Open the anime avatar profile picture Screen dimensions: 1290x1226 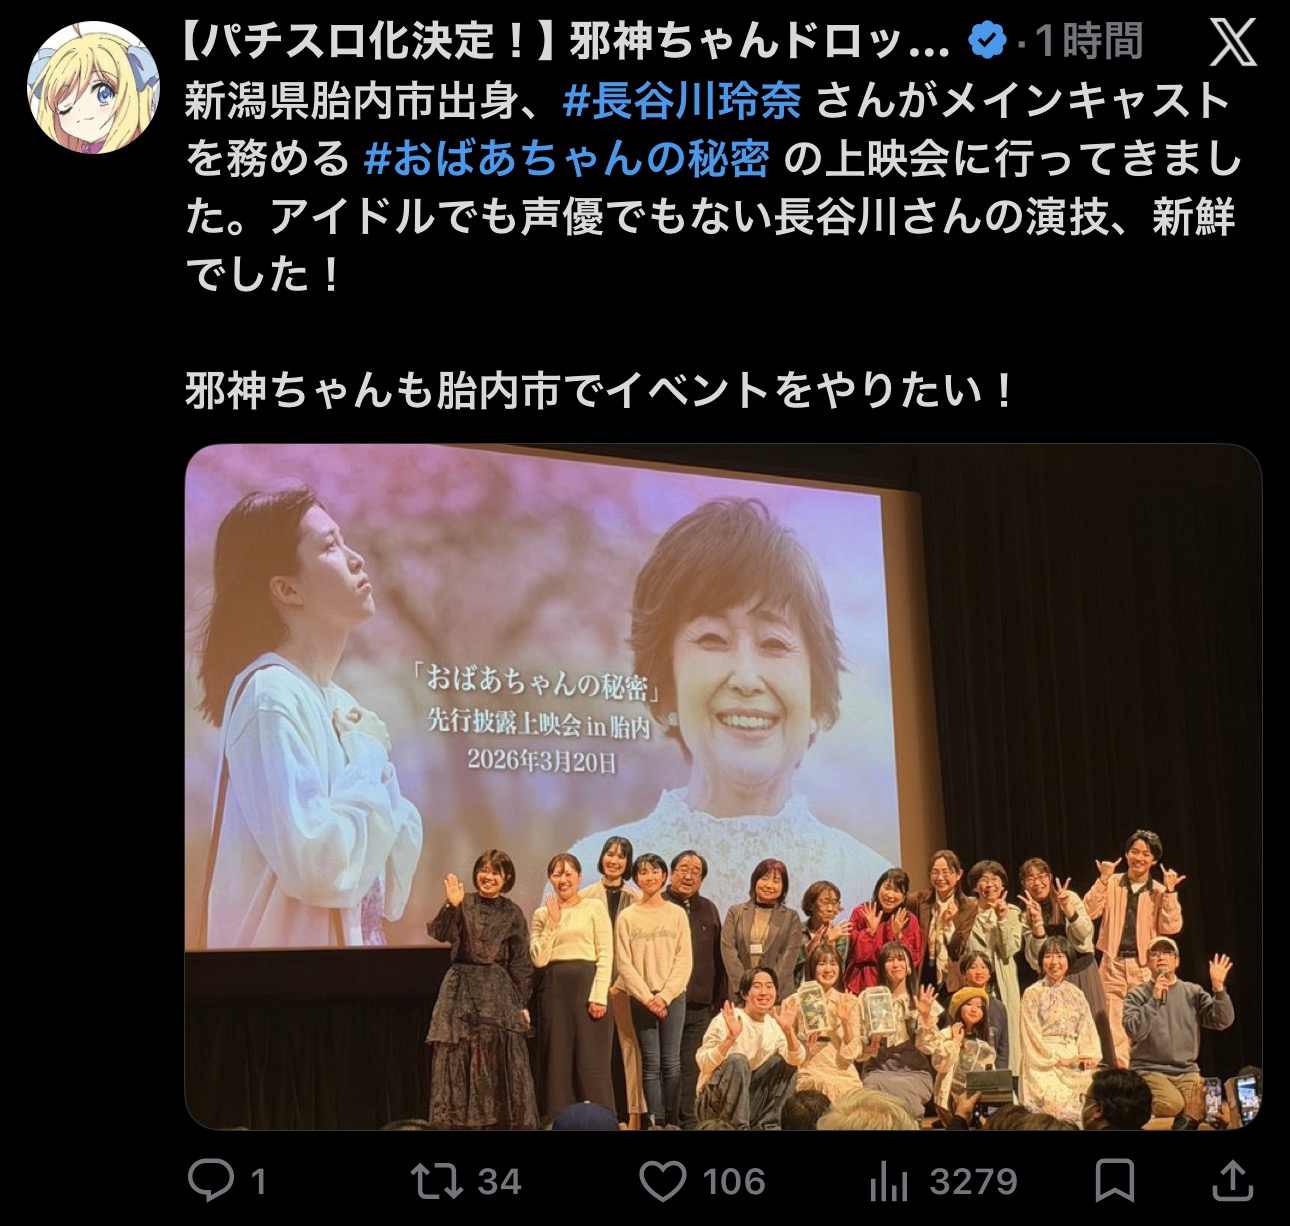tap(94, 87)
